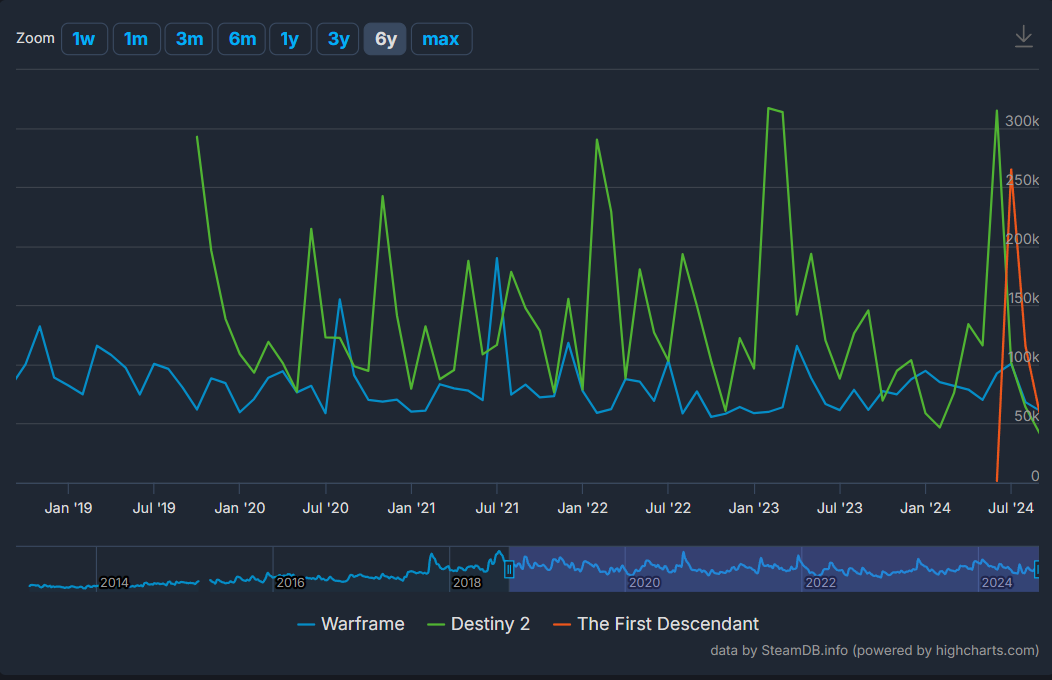Image resolution: width=1052 pixels, height=680 pixels.
Task: Click the Jul '20 x-axis label
Action: (325, 508)
